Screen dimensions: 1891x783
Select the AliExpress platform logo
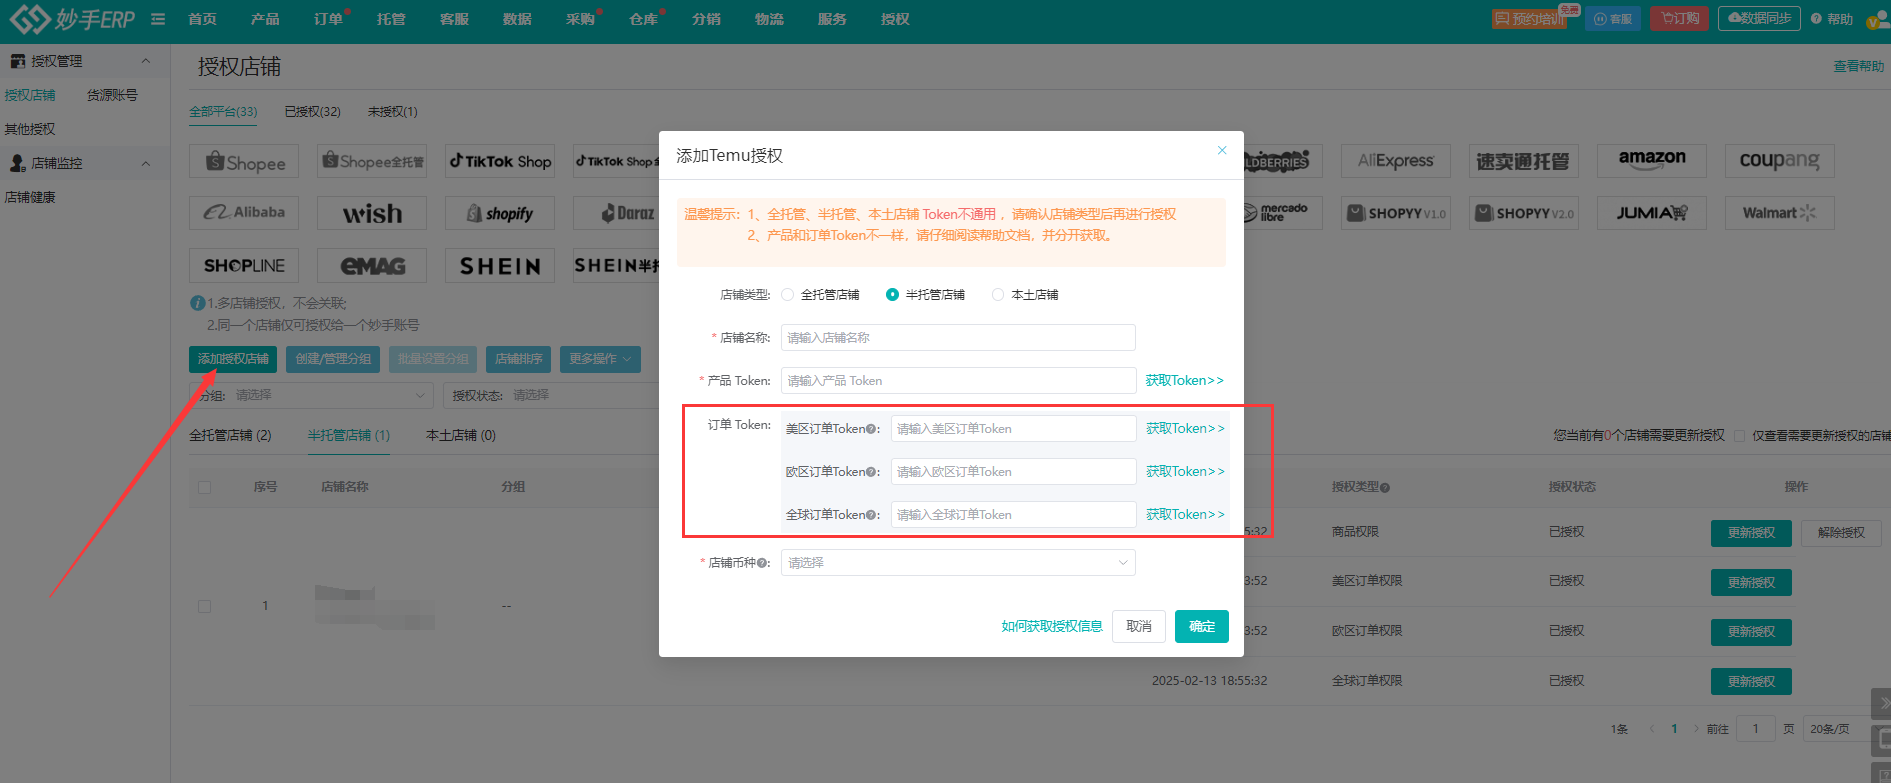(1396, 161)
